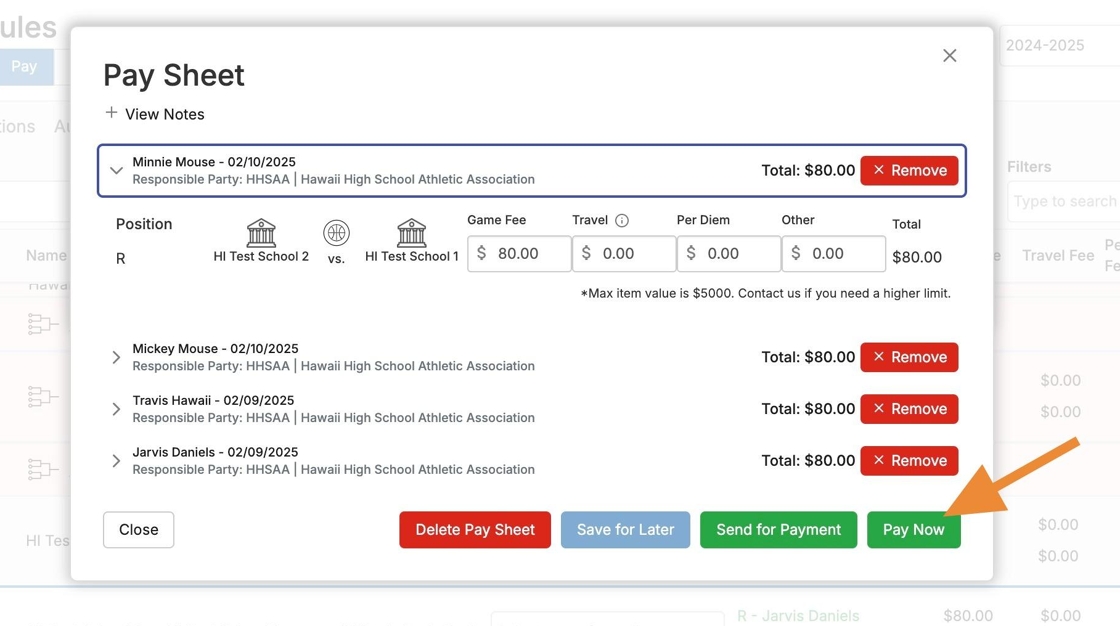The height and width of the screenshot is (626, 1120).
Task: Remove Minnie Mouse from the pay sheet
Action: click(909, 171)
